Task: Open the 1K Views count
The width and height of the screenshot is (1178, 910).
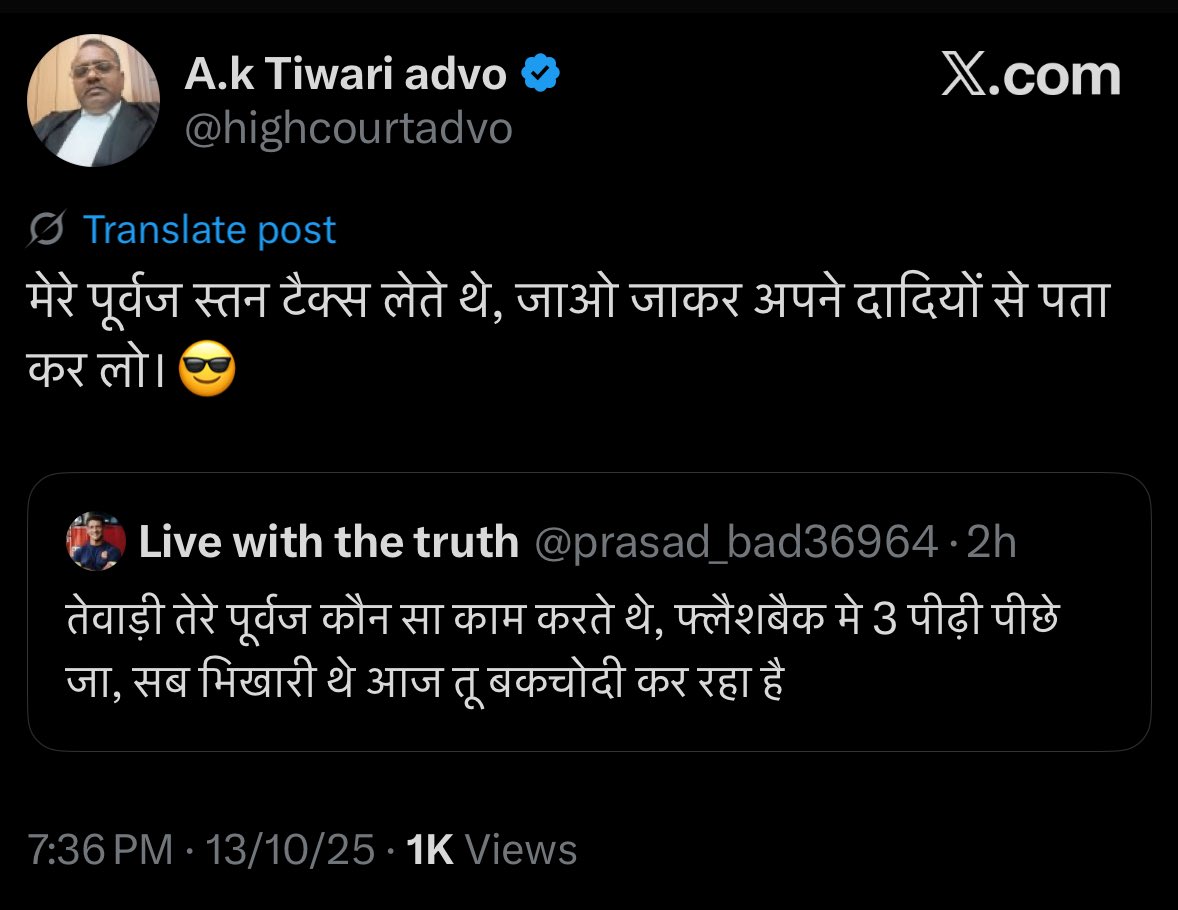Action: [x=491, y=850]
